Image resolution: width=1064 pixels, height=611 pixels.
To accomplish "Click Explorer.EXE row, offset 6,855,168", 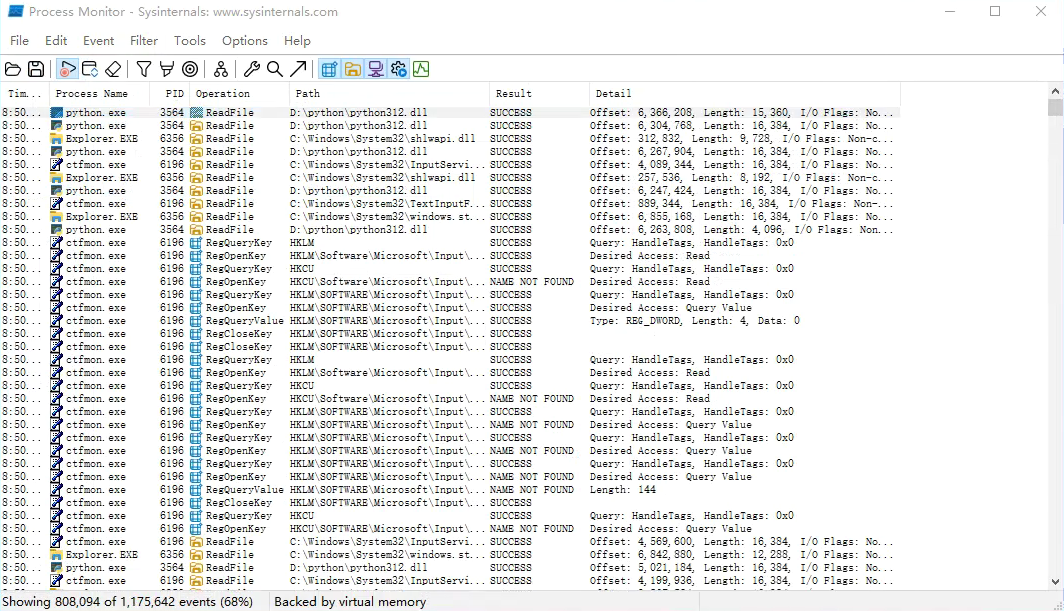I will click(x=451, y=217).
